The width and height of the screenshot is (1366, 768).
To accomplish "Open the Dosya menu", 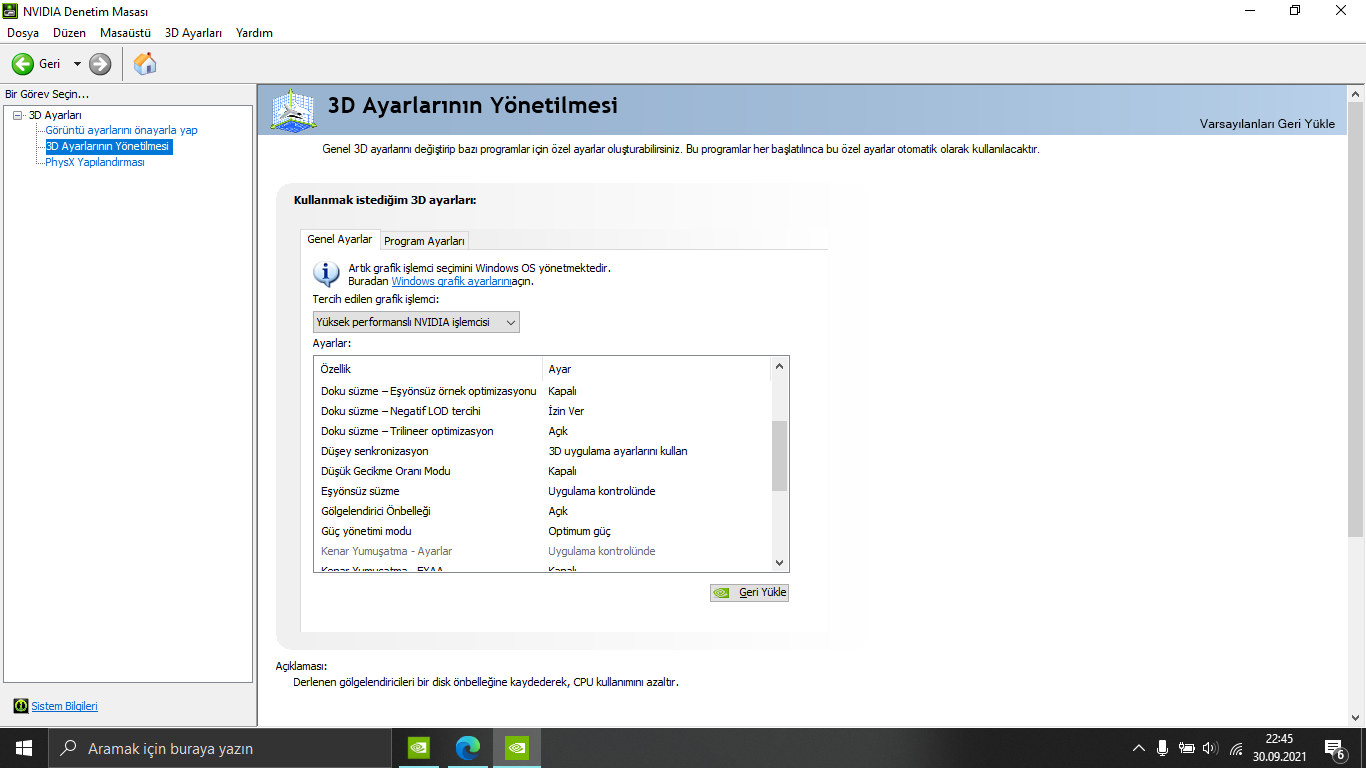I will (x=23, y=33).
